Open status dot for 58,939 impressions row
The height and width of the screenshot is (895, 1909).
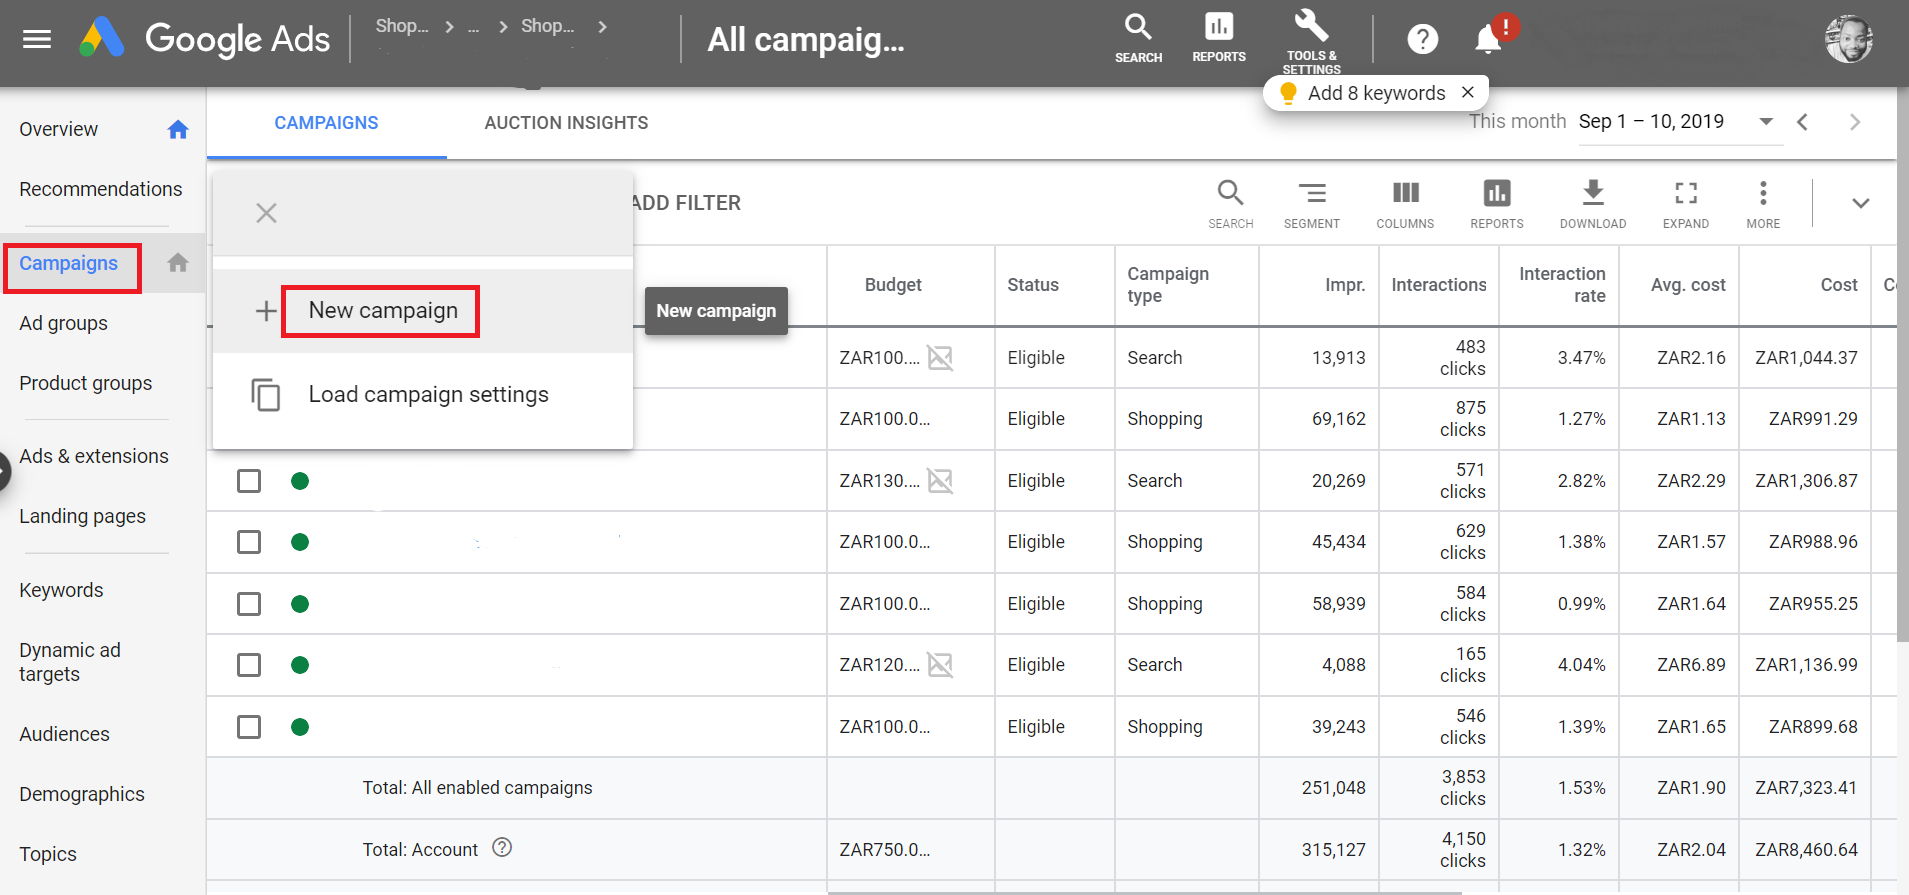pos(300,604)
